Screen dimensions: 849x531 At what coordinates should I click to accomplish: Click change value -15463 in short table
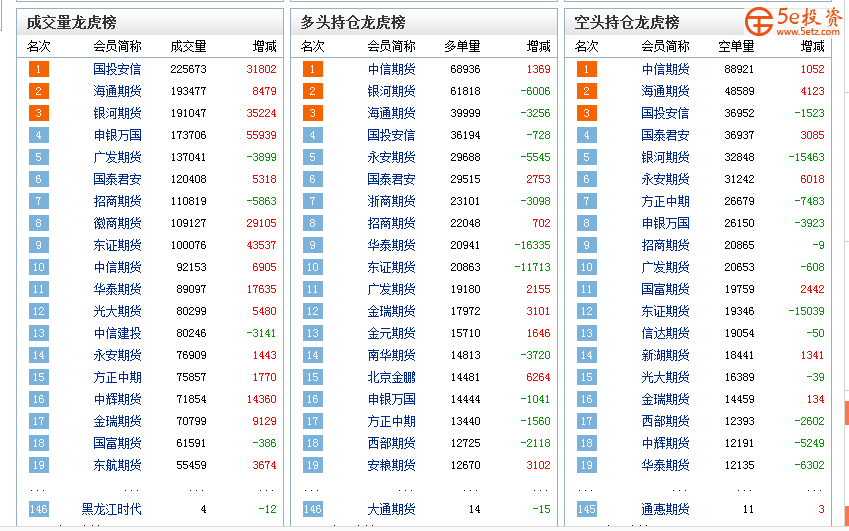point(806,157)
